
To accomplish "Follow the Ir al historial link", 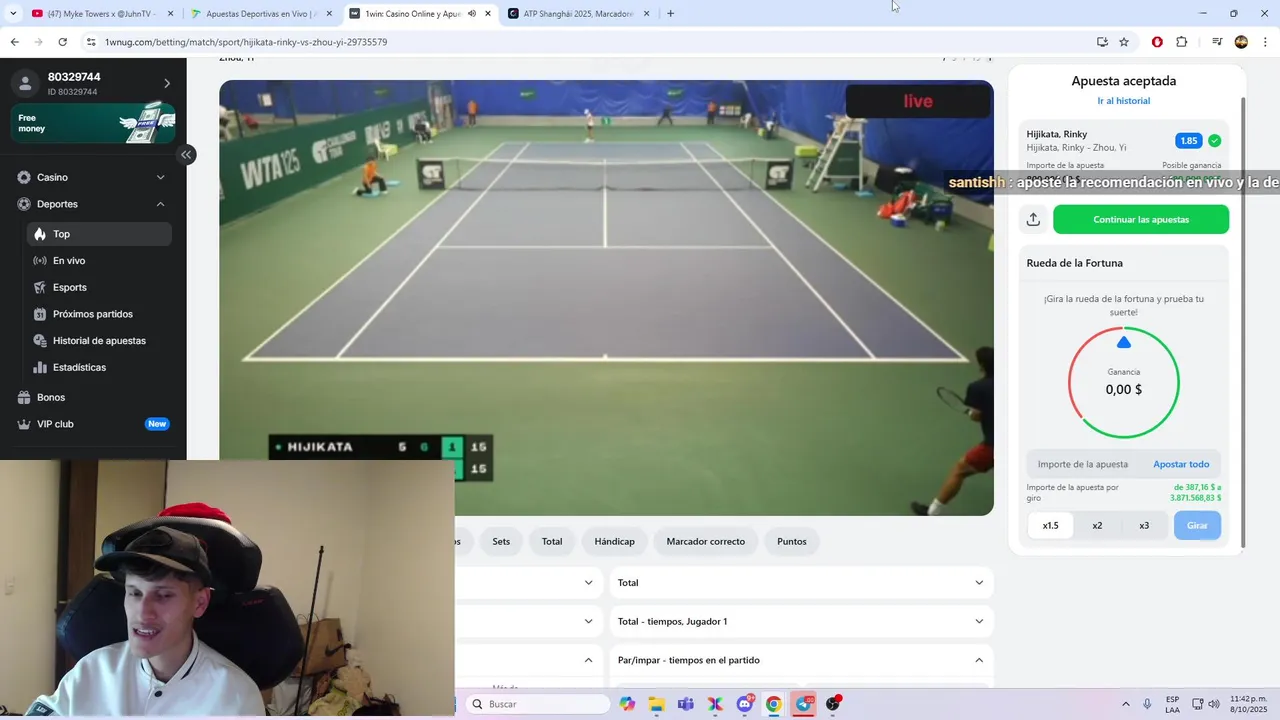I will pyautogui.click(x=1124, y=101).
